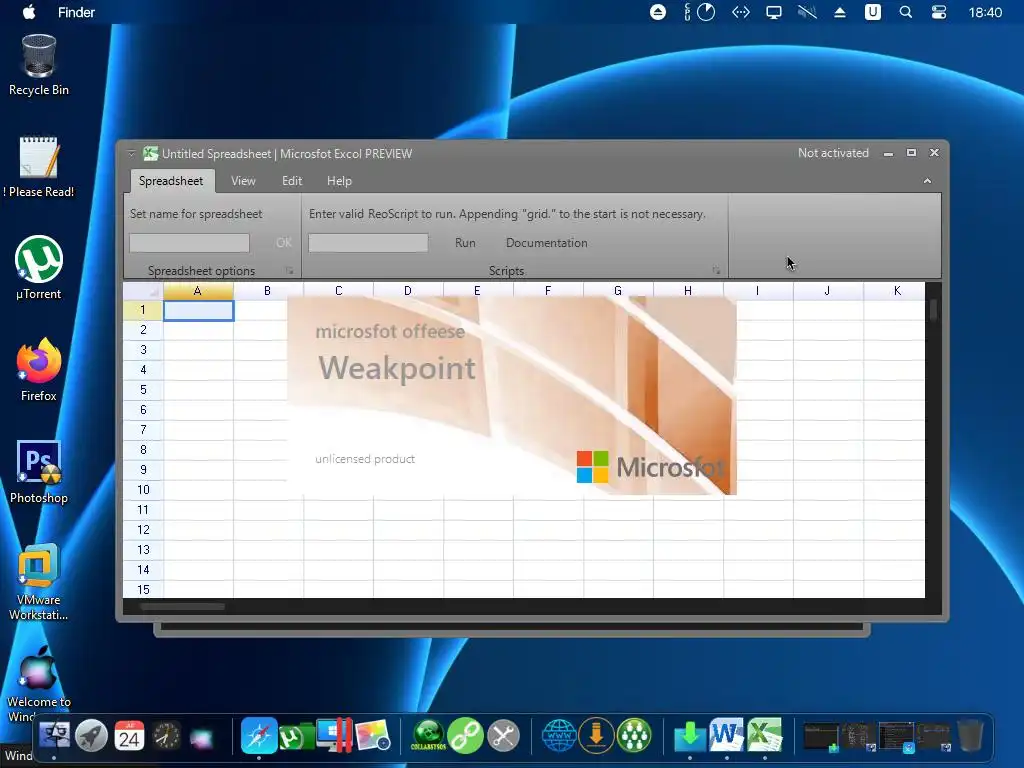Click the network arrows icon in menu bar
1024x768 pixels.
click(x=741, y=12)
